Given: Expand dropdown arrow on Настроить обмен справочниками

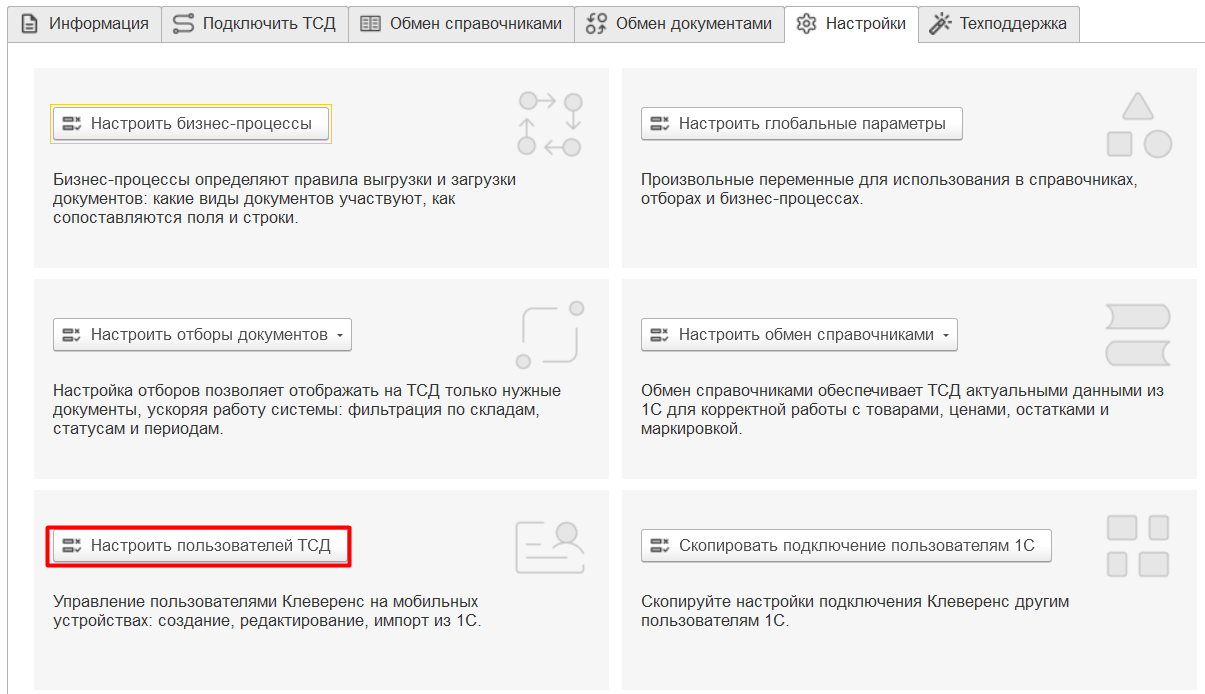Looking at the screenshot, I should pos(945,335).
